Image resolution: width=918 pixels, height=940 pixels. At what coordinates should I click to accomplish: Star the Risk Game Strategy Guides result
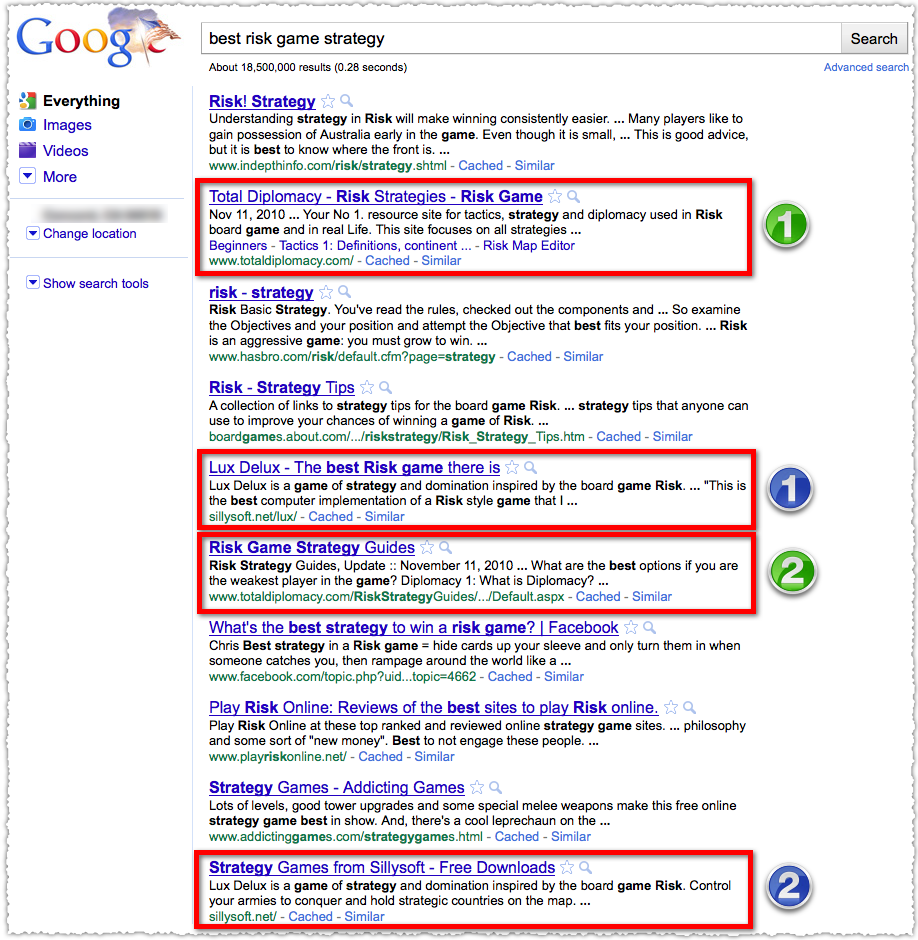[427, 547]
